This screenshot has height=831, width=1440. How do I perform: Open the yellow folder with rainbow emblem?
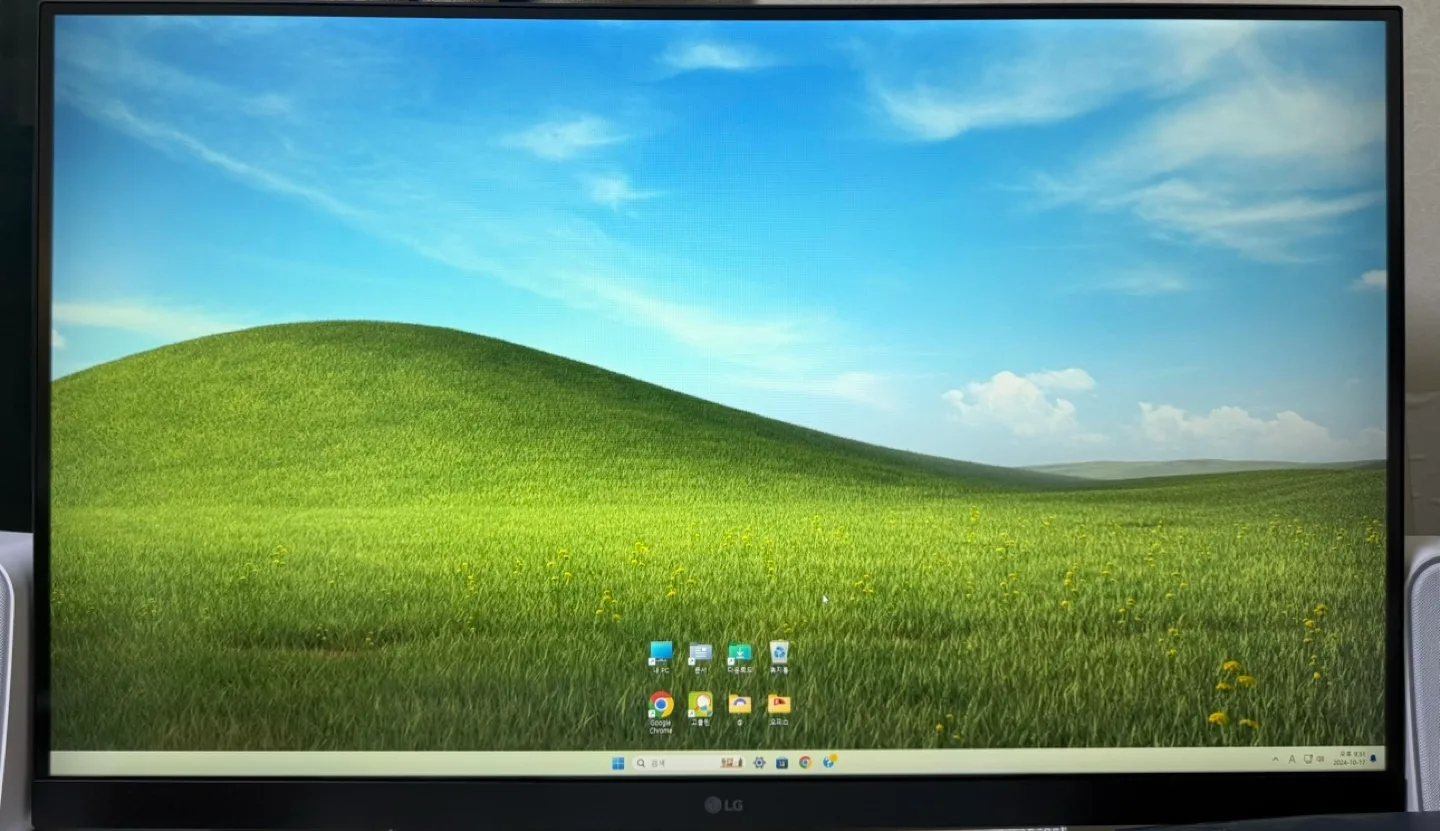pos(739,708)
